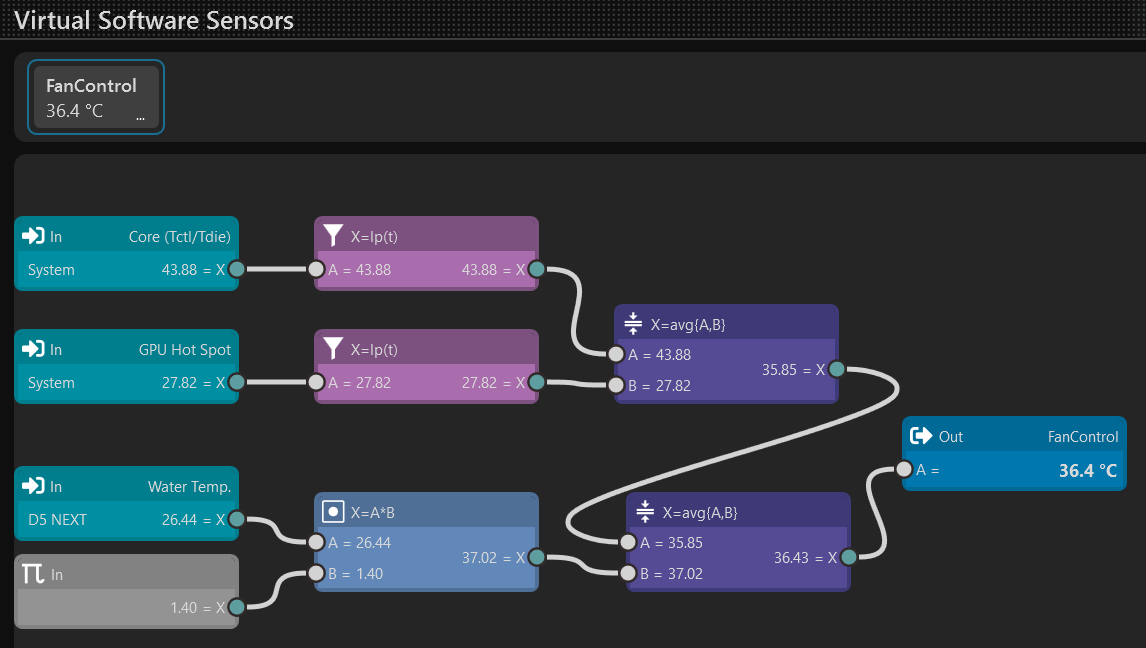Click the multiply X=A*B node icon
This screenshot has height=648, width=1146.
click(333, 512)
